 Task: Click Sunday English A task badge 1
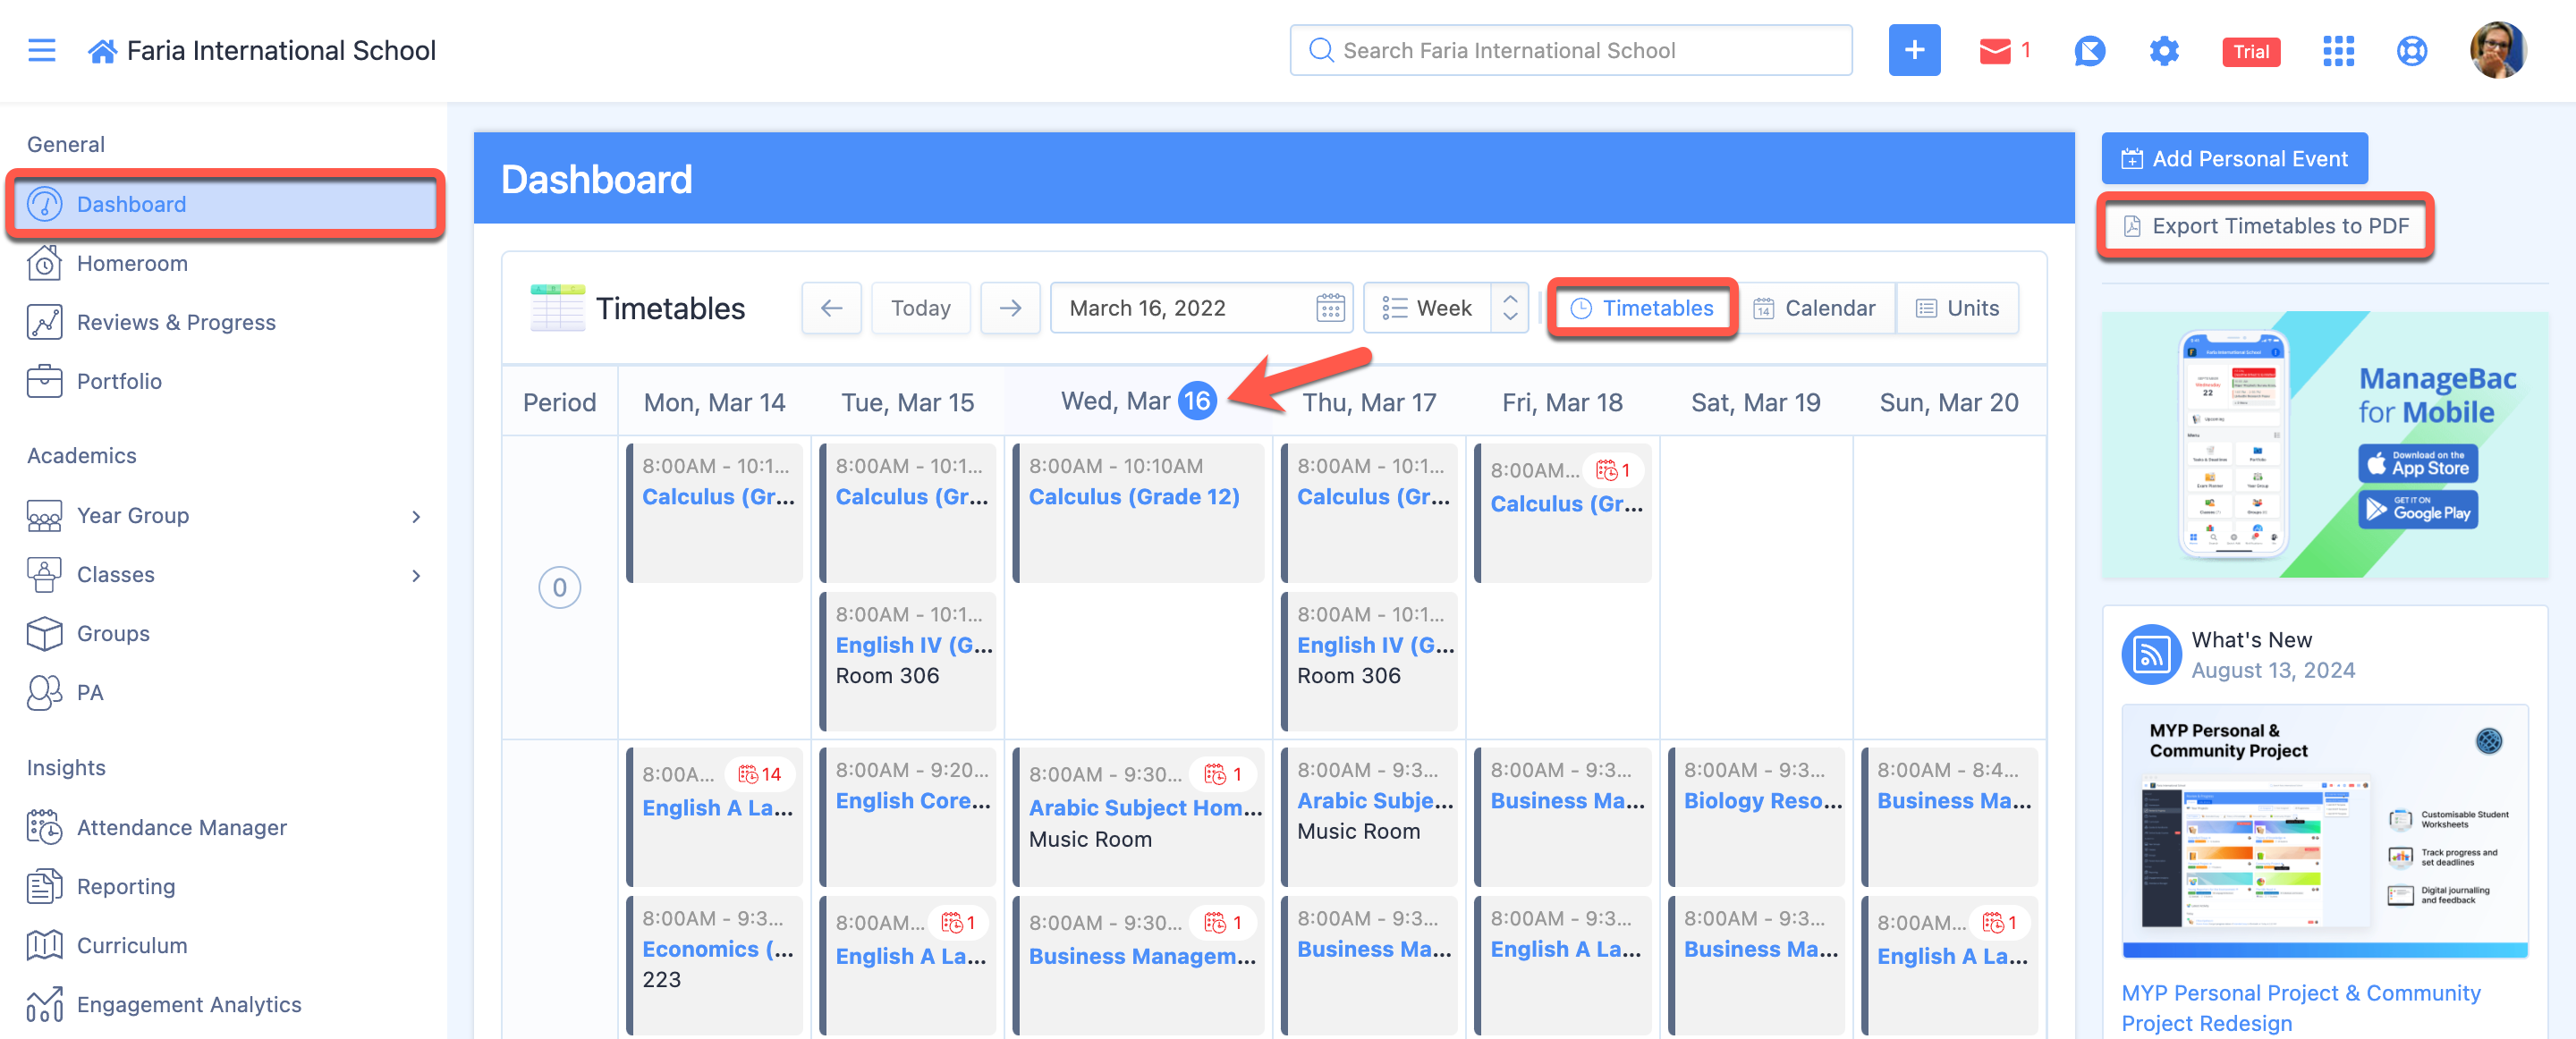(1999, 922)
